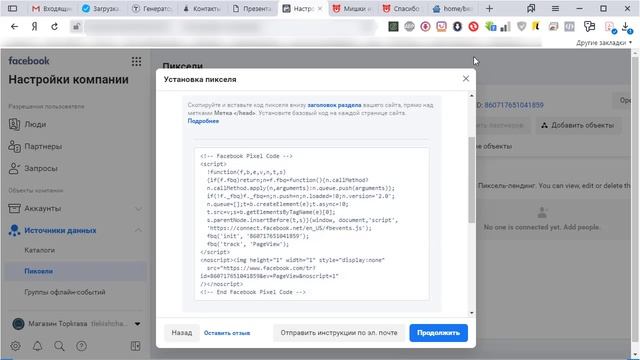Open settings gear icon in sidebar footer
The width and height of the screenshot is (640, 360).
coord(16,346)
